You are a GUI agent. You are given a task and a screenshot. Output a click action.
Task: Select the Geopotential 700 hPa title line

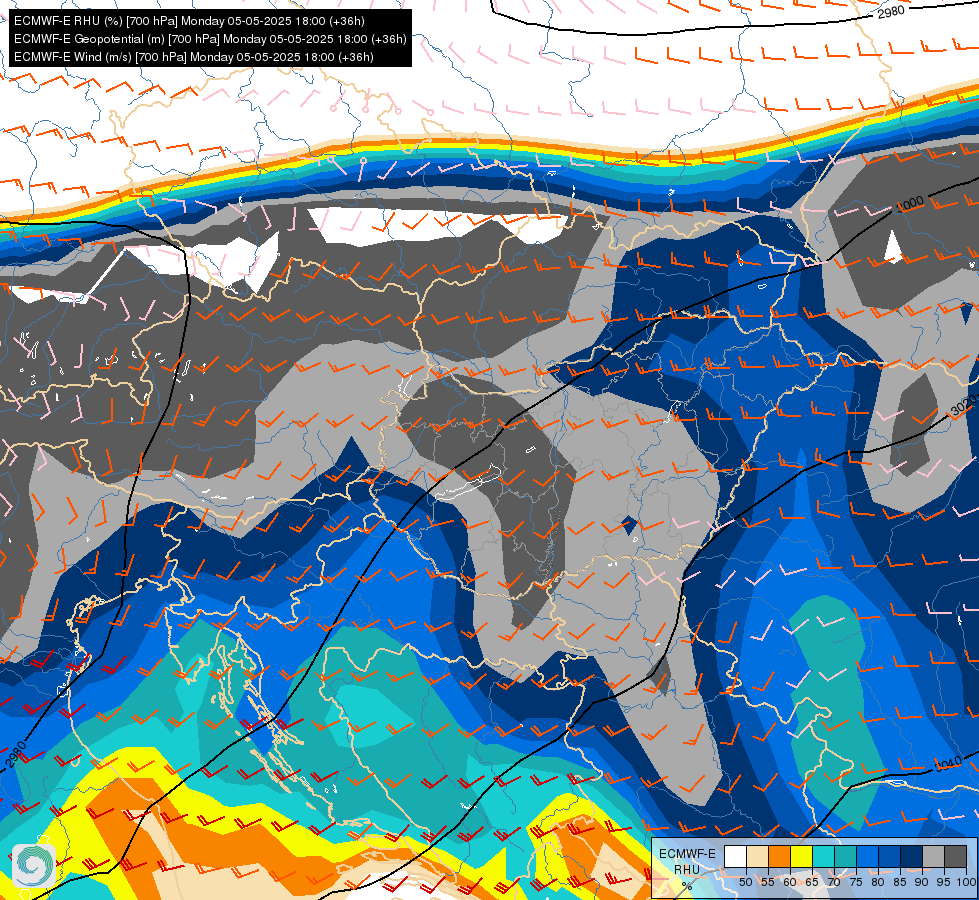pyautogui.click(x=210, y=39)
